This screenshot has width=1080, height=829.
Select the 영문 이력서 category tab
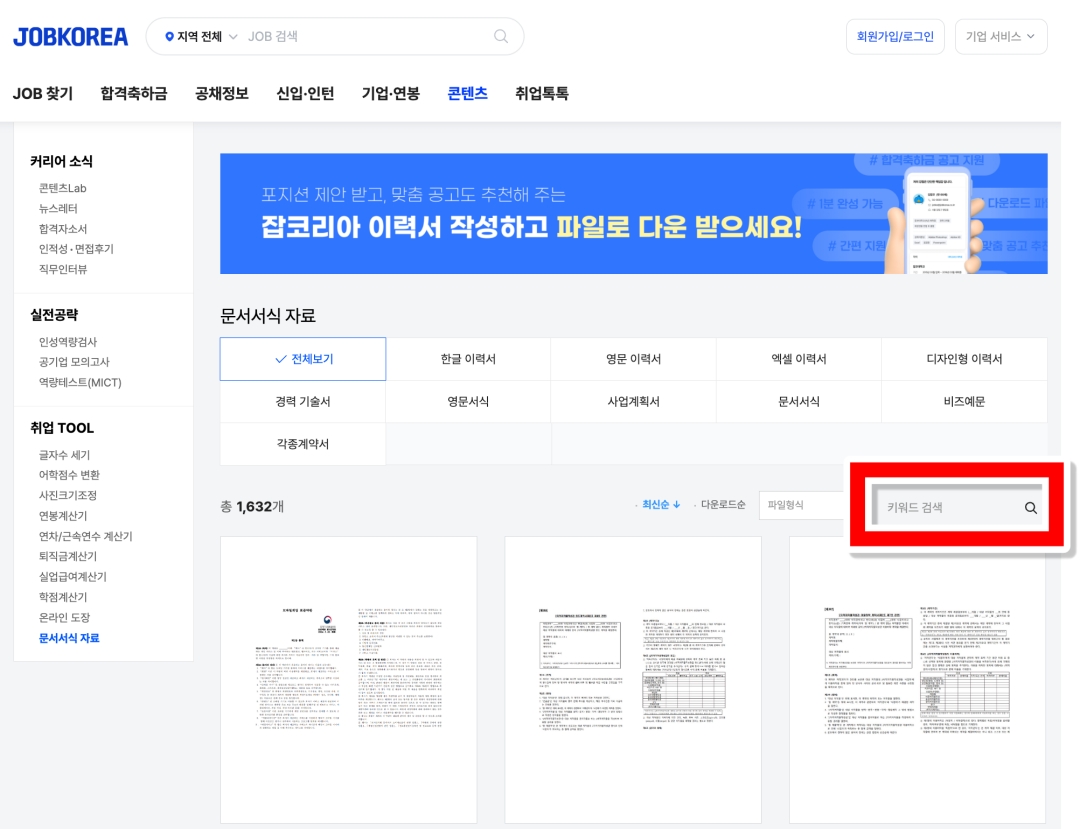click(634, 359)
